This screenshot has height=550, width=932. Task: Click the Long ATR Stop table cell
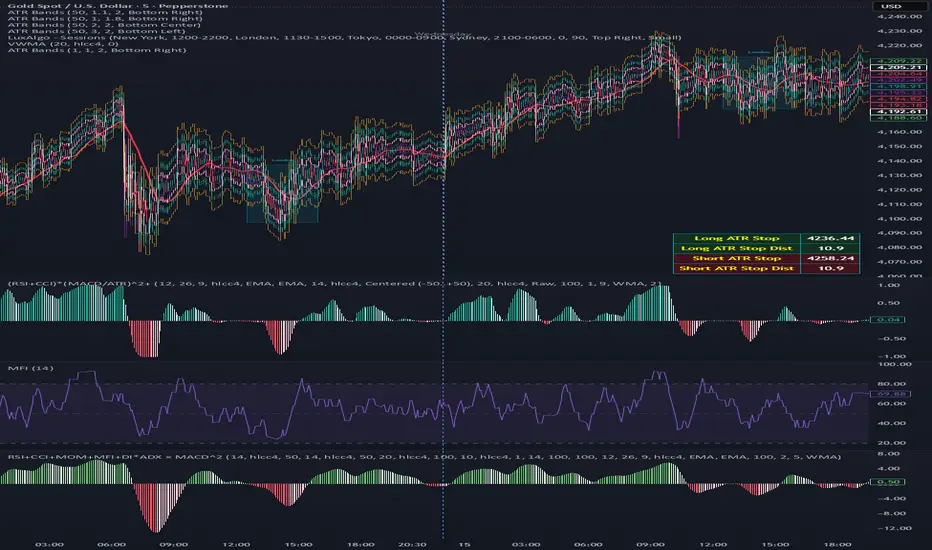(736, 238)
